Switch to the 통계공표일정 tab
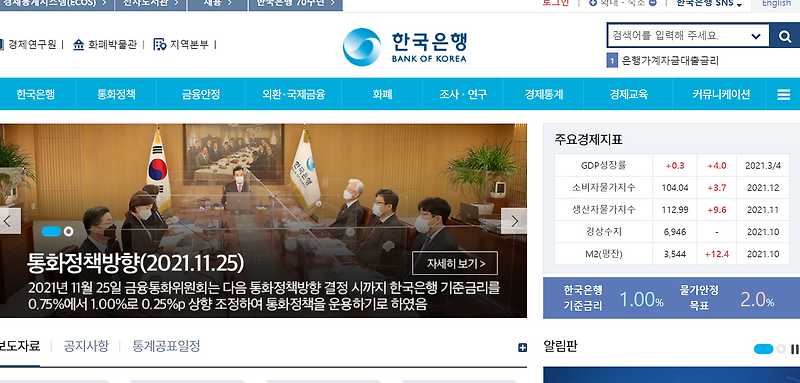 tap(166, 347)
